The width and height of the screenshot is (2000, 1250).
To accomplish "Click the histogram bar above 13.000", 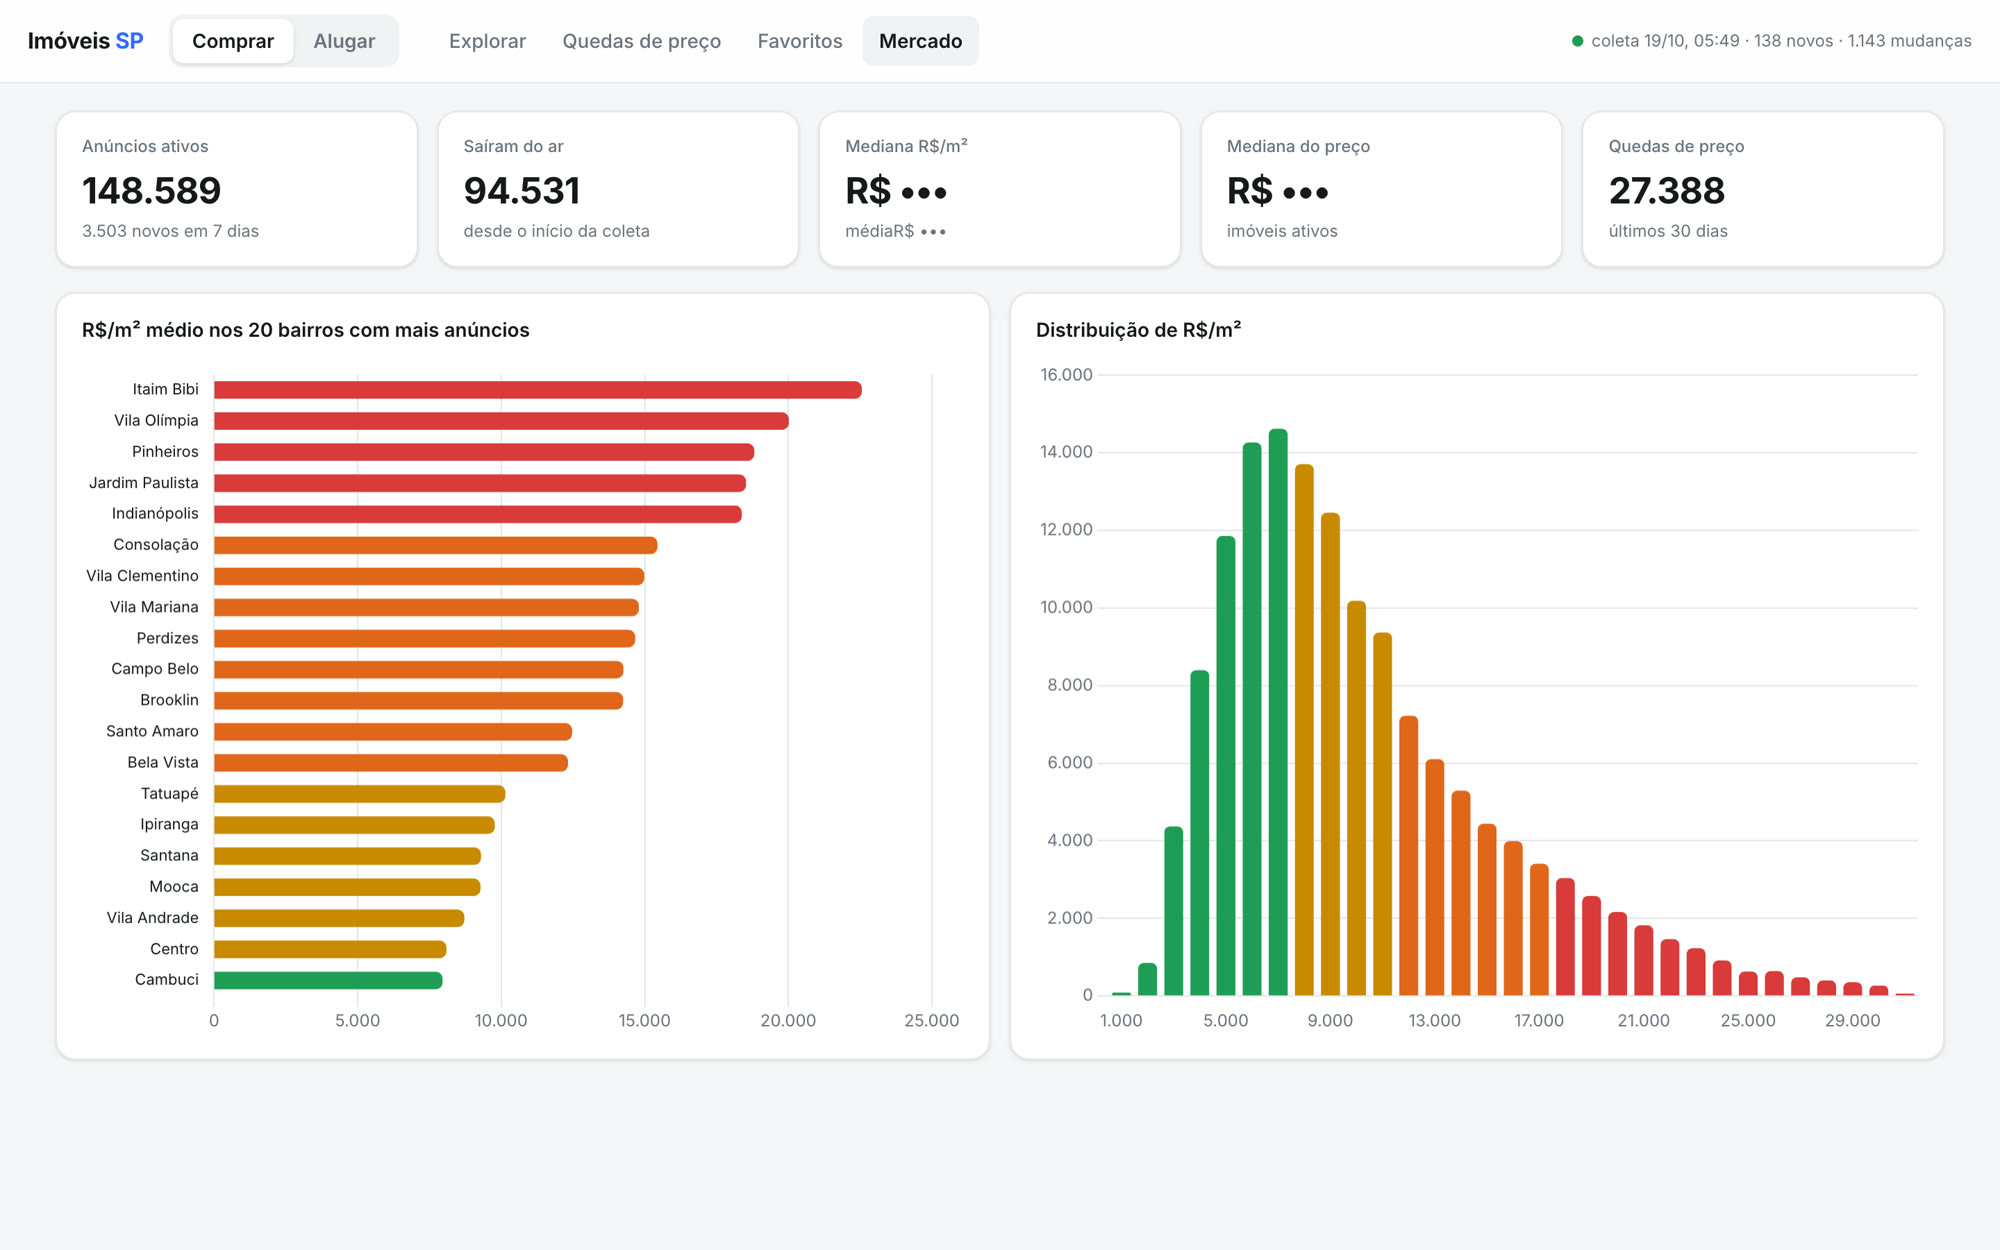I will pos(1435,877).
